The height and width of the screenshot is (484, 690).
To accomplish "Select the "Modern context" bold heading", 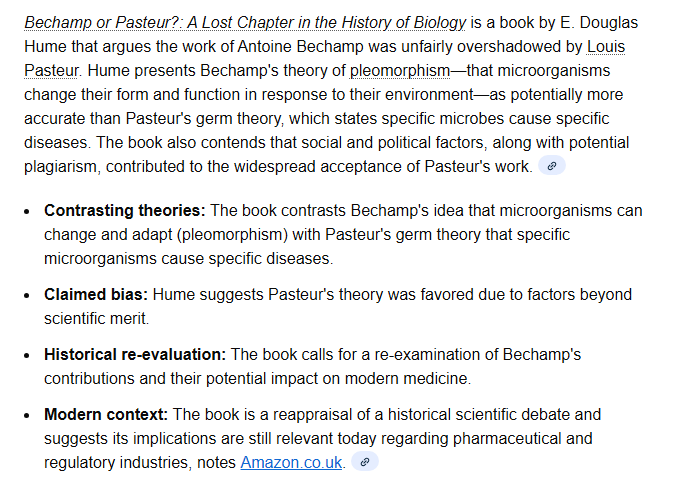I will point(107,414).
